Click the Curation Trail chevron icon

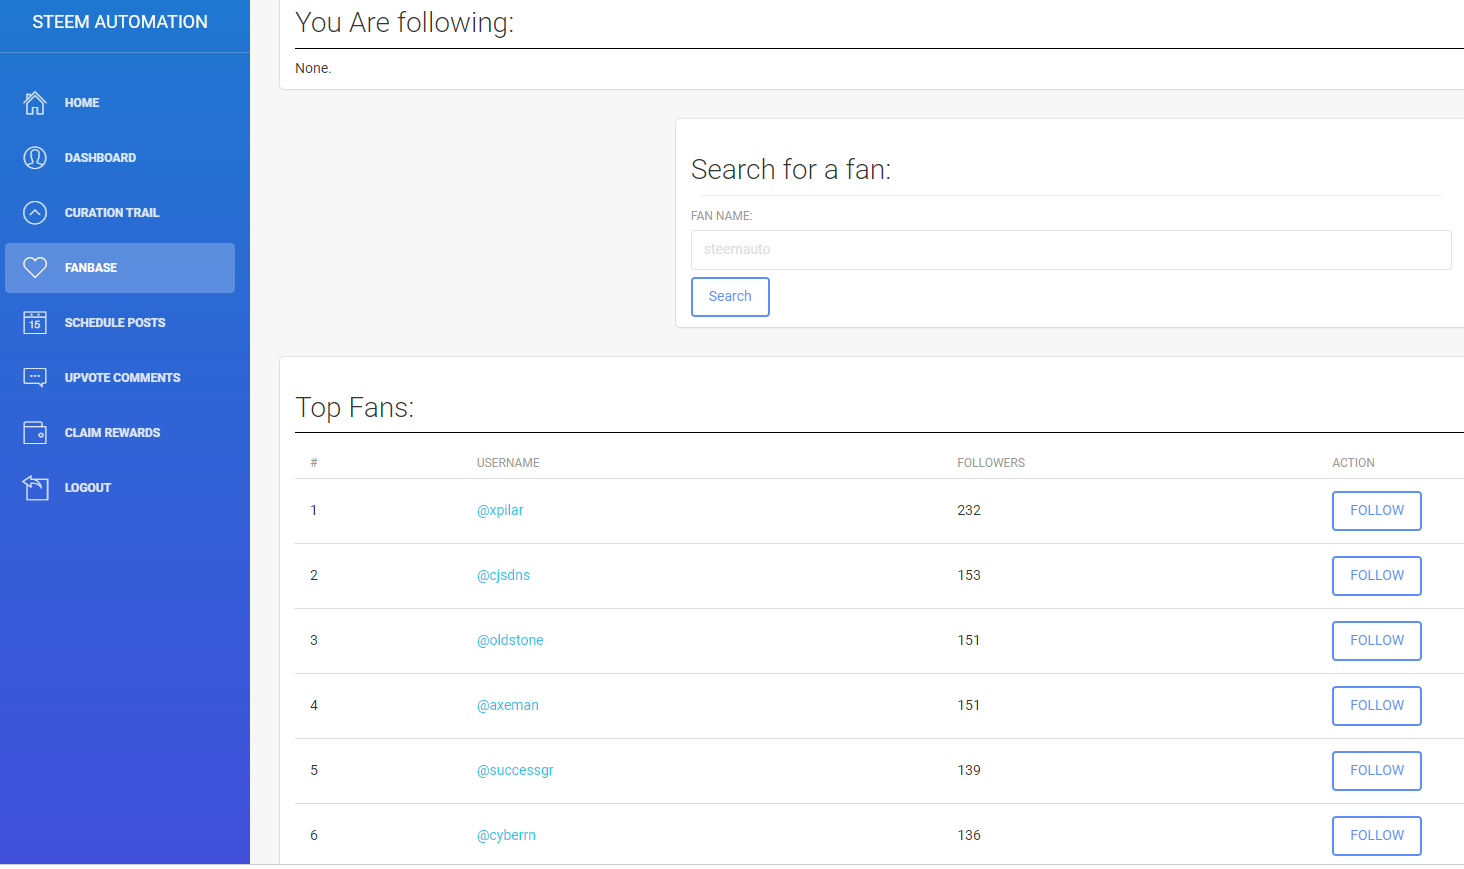tap(35, 213)
